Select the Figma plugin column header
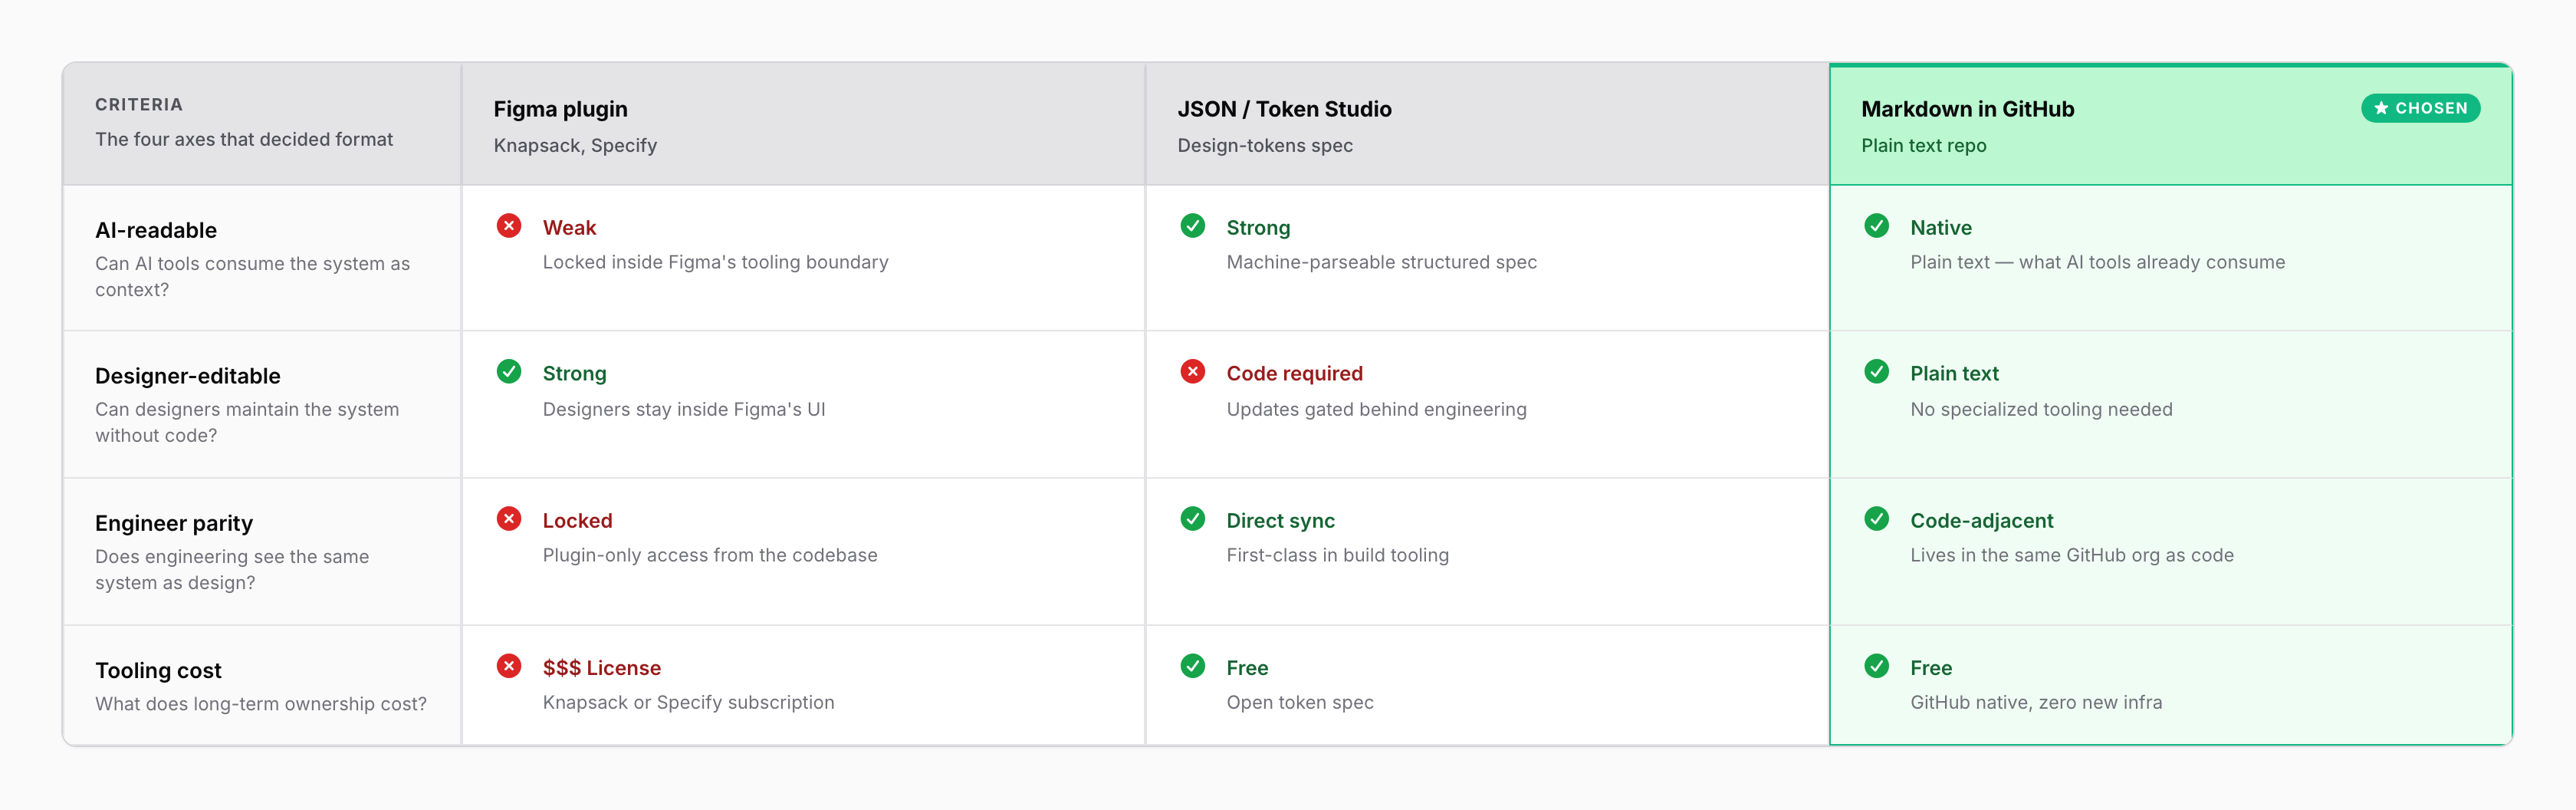 click(x=803, y=125)
